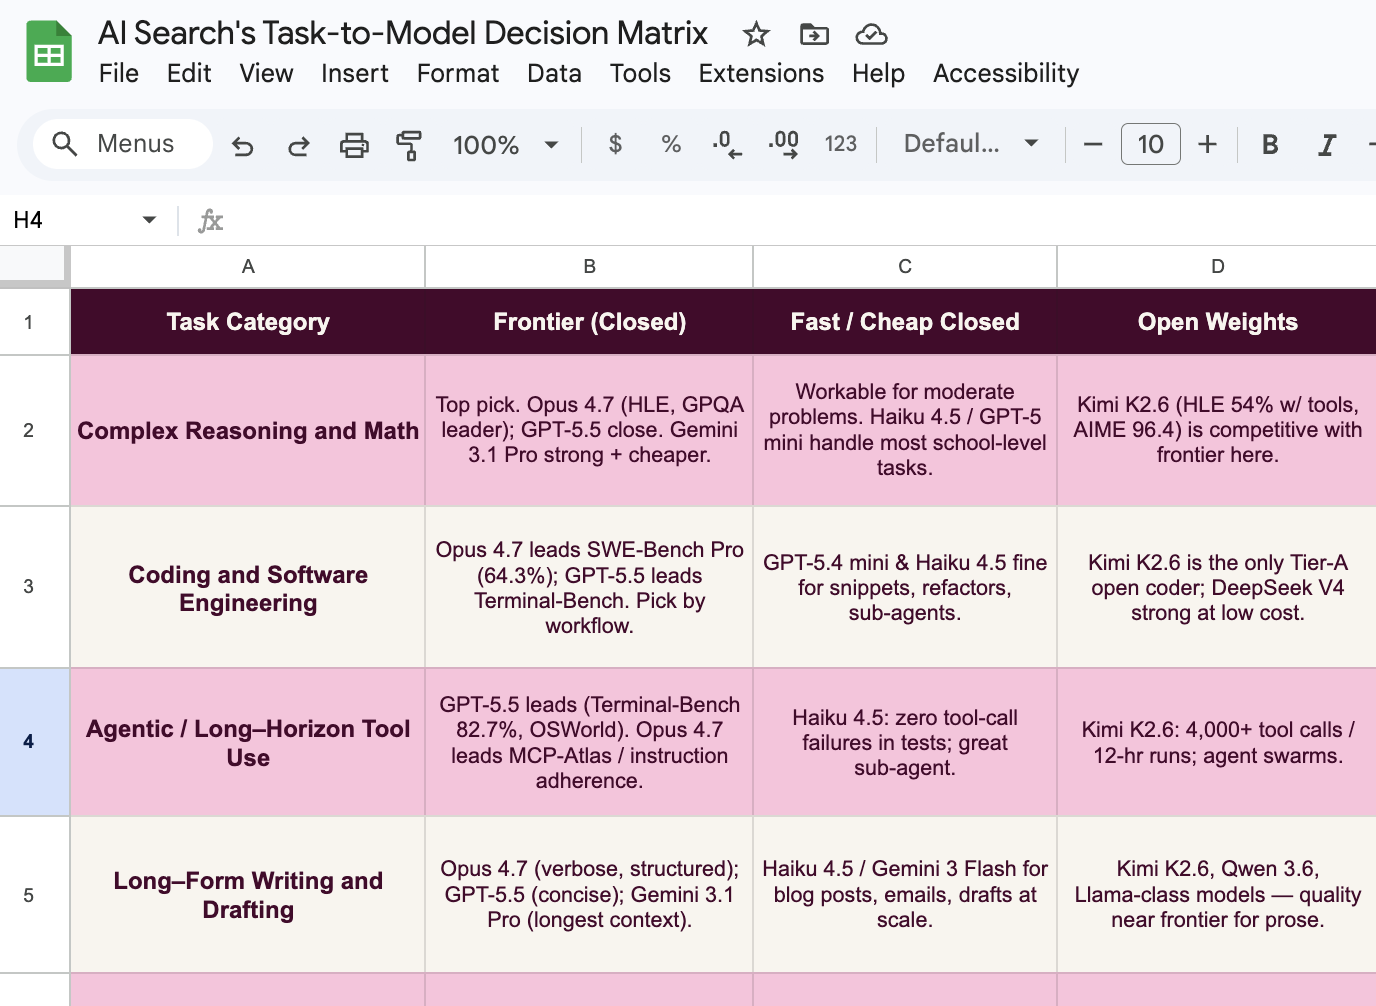1376x1006 pixels.
Task: Format as percent
Action: pyautogui.click(x=671, y=144)
